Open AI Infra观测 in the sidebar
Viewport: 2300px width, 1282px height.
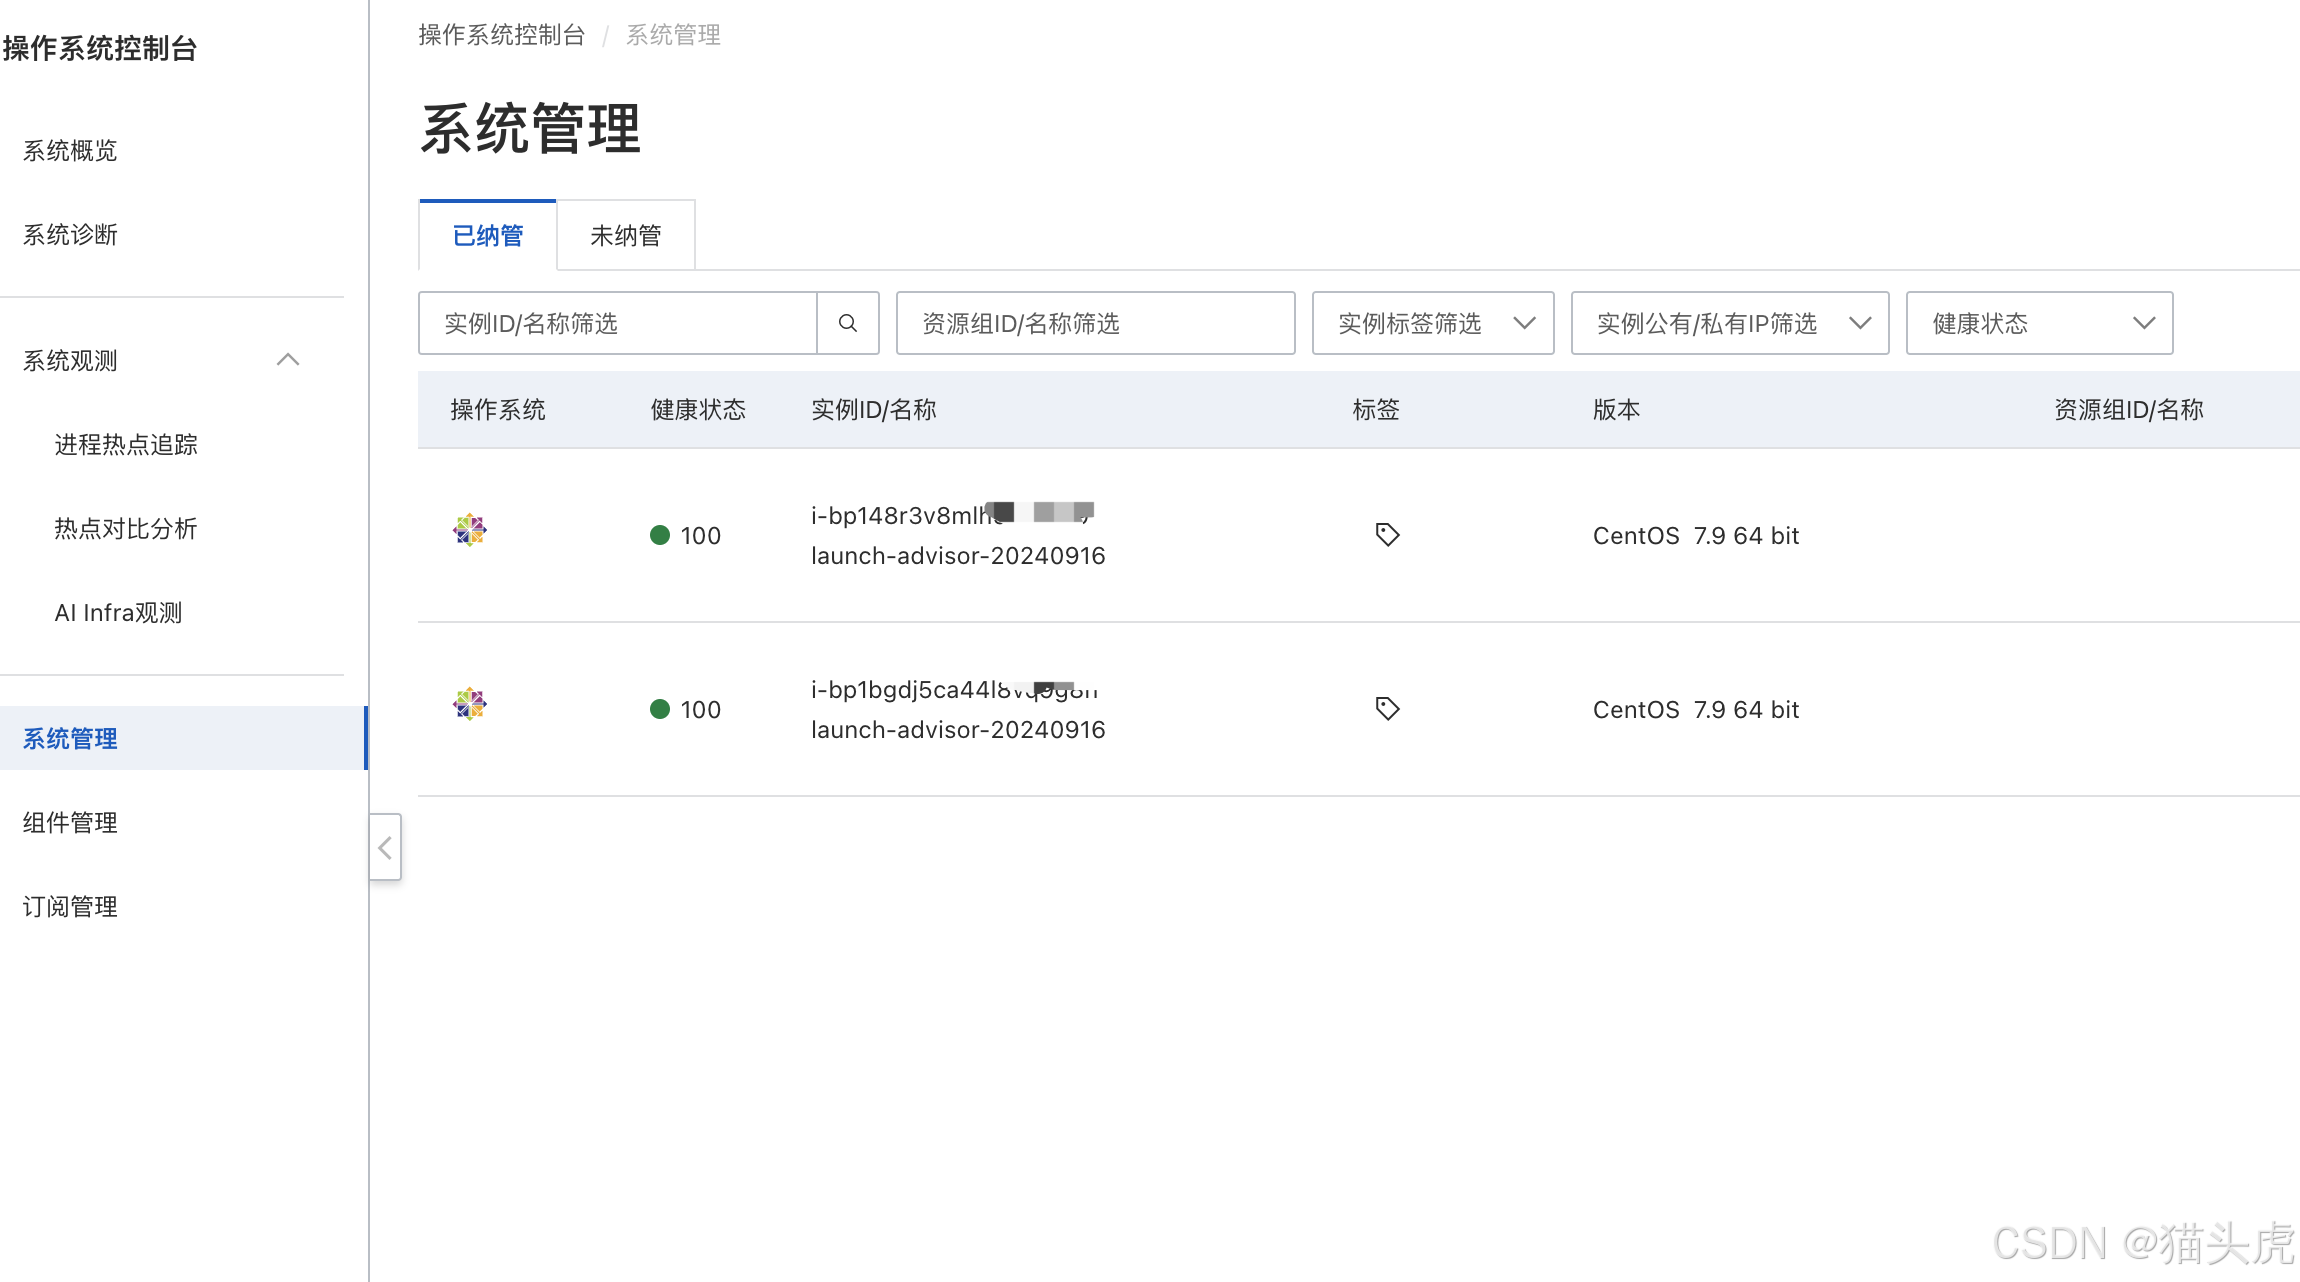(118, 613)
